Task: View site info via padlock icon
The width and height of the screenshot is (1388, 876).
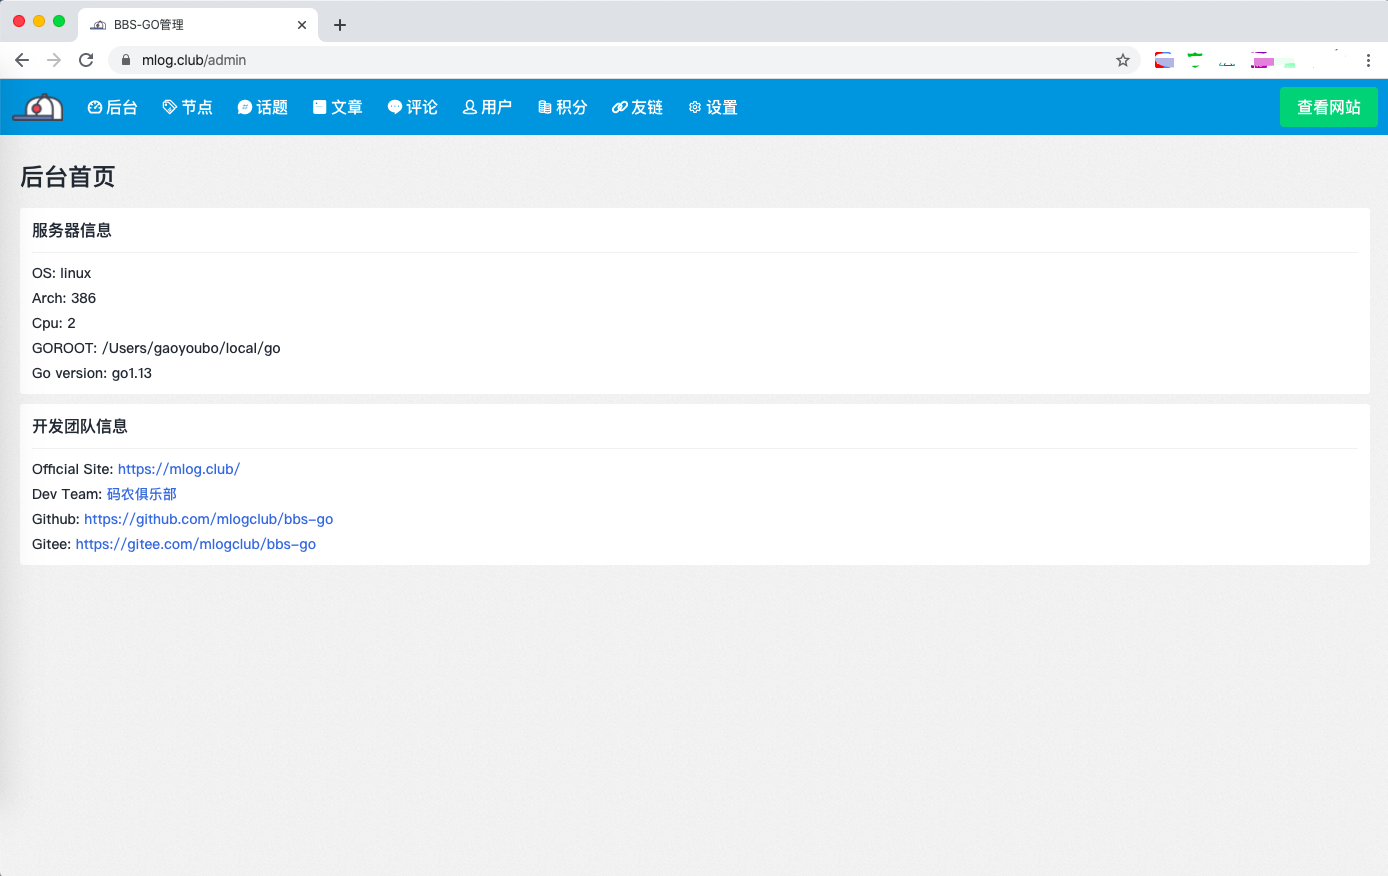Action: click(126, 60)
